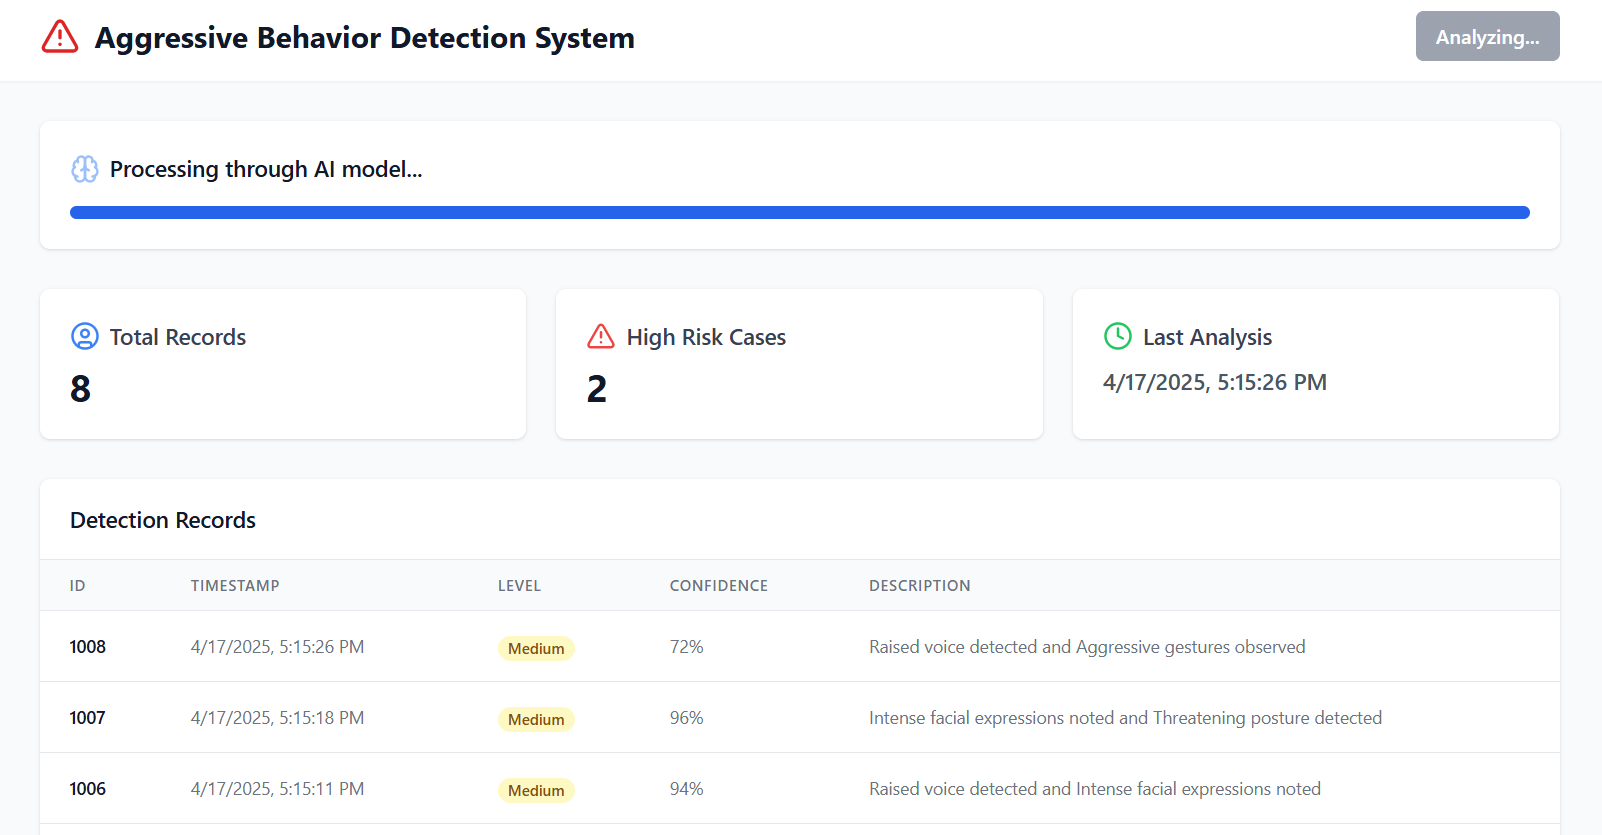Select record ID 1006

[88, 789]
